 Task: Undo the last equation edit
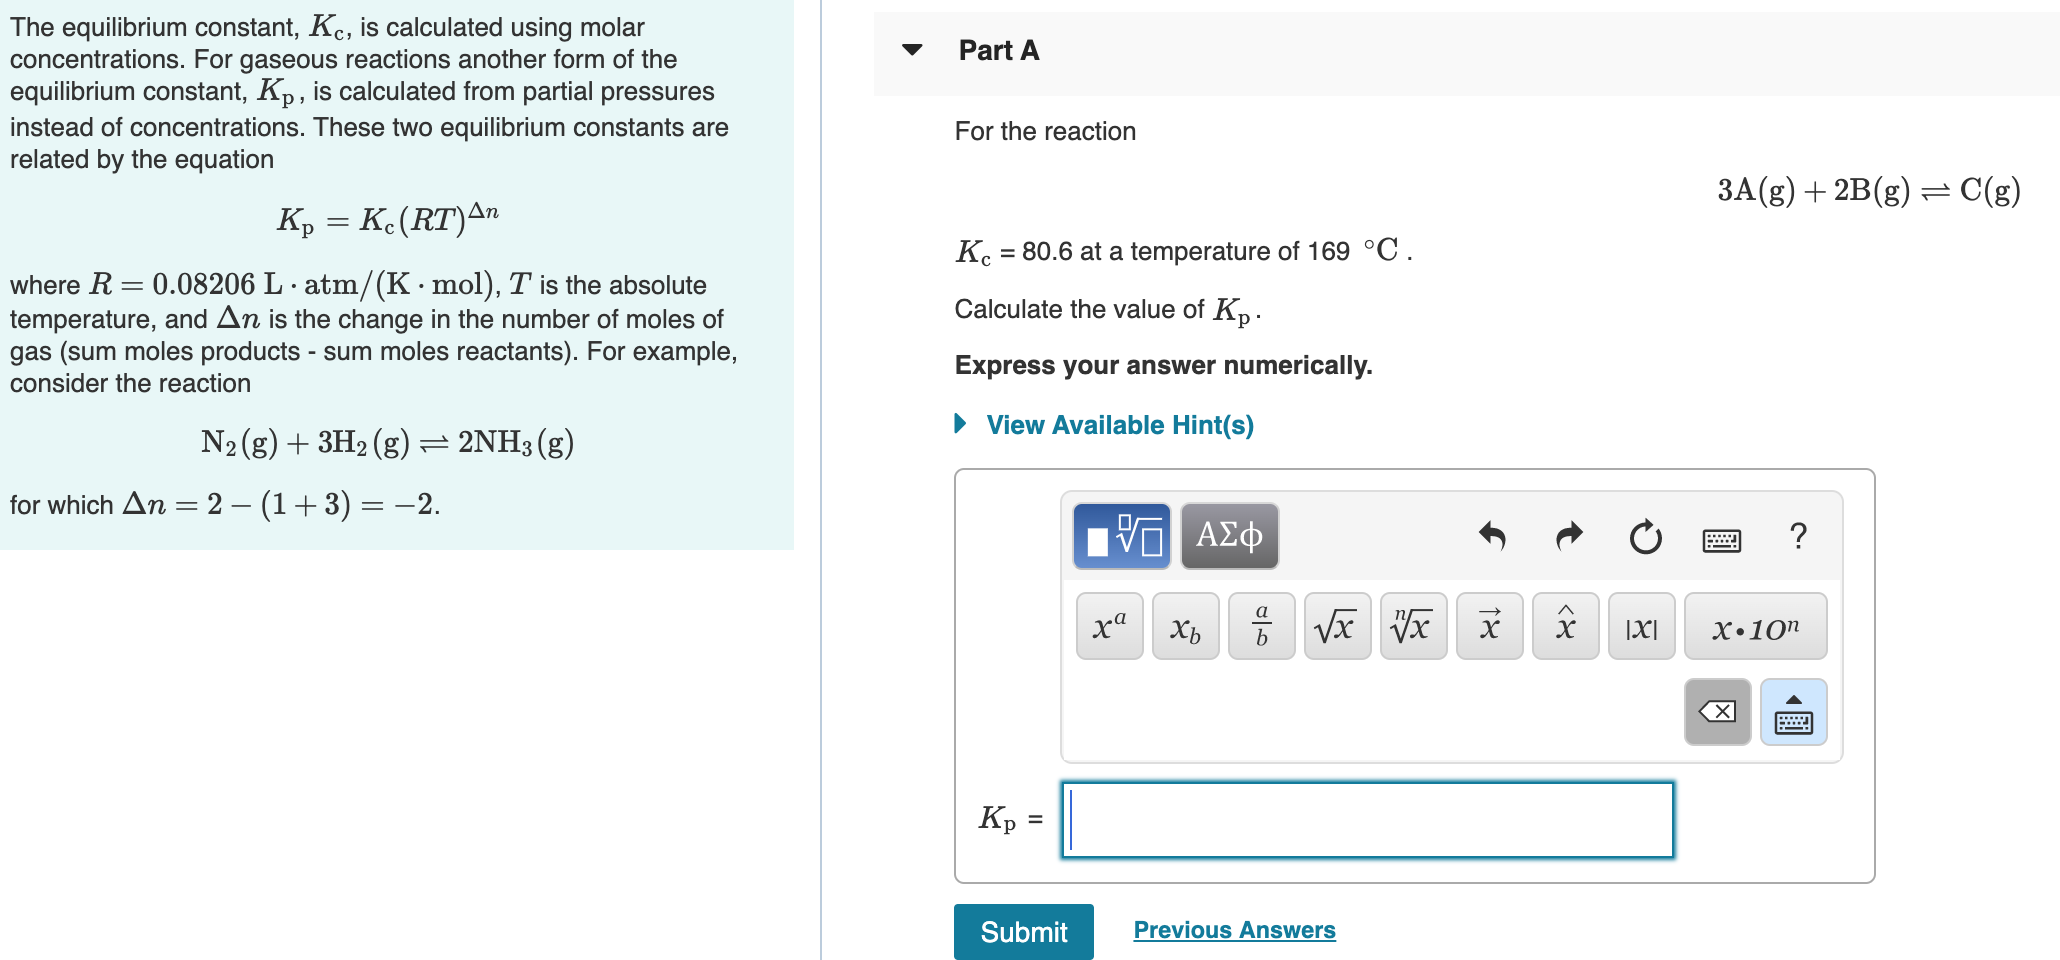1492,537
